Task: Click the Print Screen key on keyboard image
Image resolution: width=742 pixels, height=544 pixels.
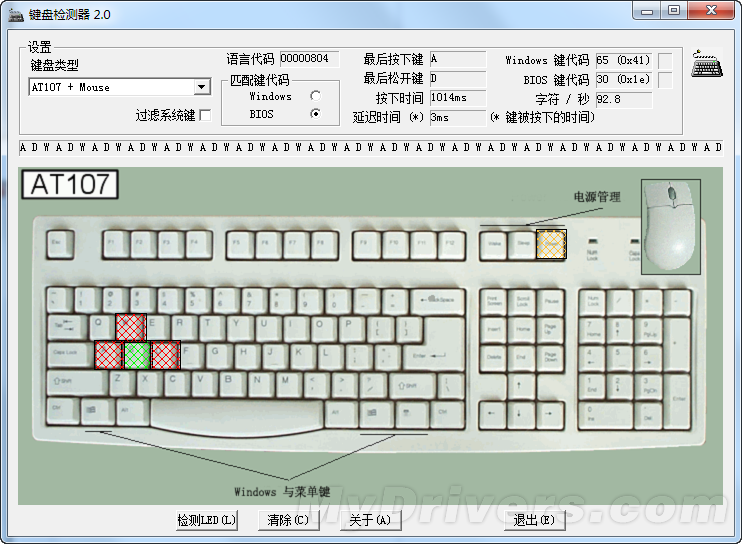Action: click(494, 302)
